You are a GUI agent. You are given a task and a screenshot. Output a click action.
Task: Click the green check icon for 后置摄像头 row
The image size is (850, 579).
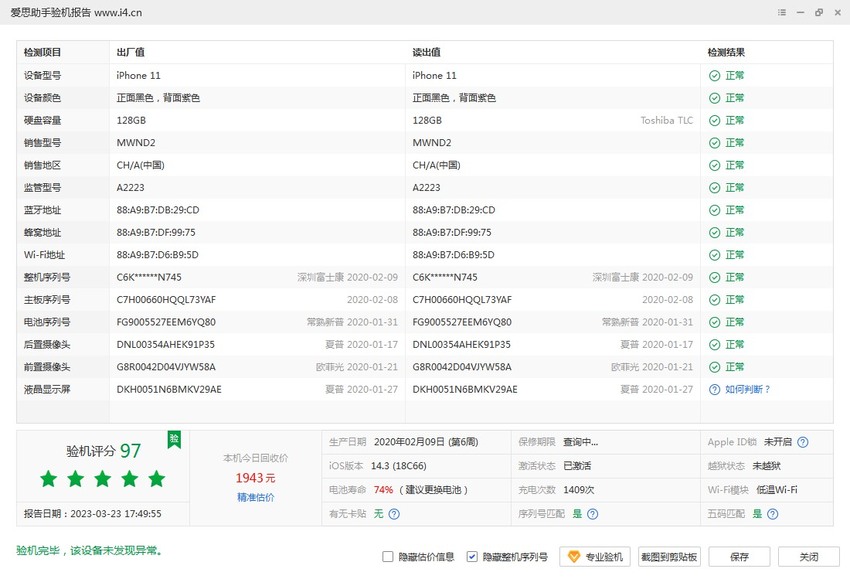coord(714,345)
